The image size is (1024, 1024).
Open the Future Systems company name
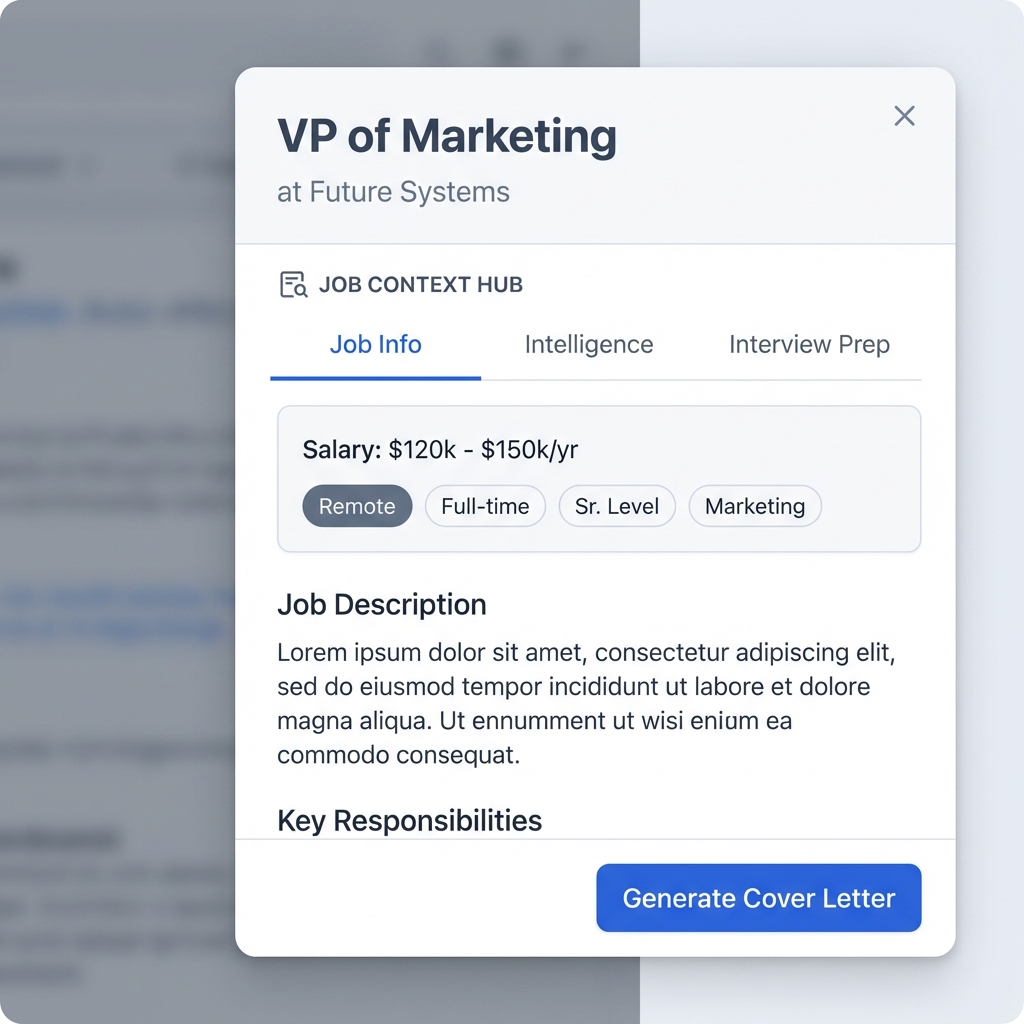pos(410,192)
